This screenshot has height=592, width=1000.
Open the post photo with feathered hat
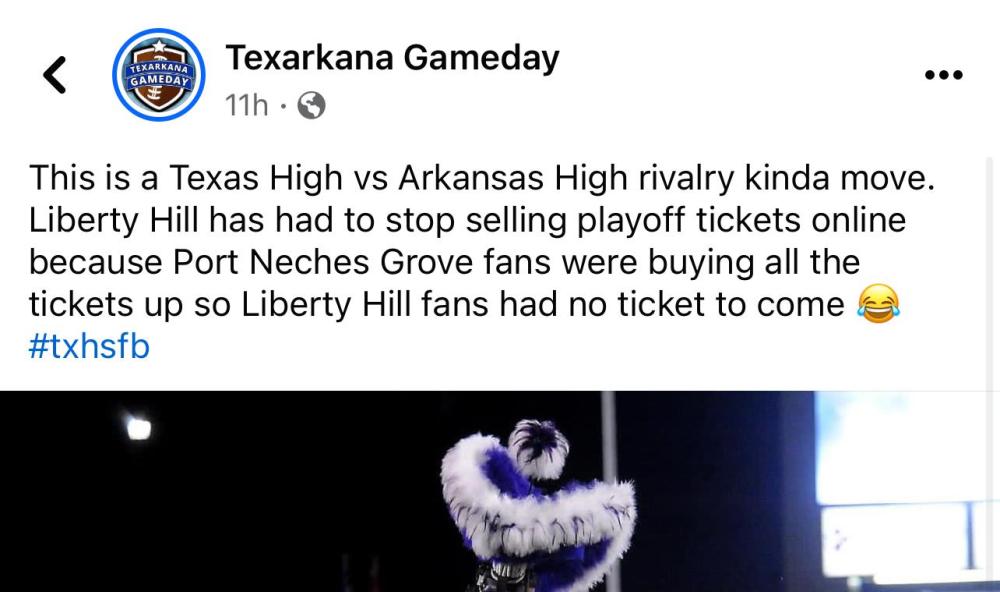click(500, 491)
